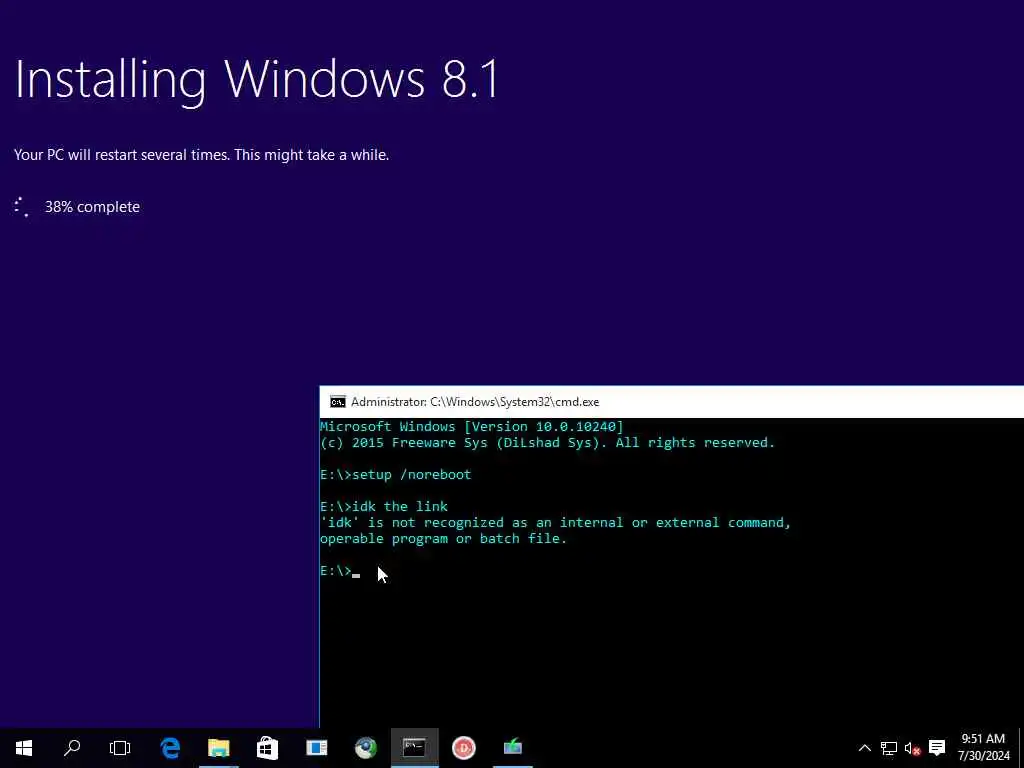The width and height of the screenshot is (1024, 768).
Task: Click the 'Installing Windows 8.1' heading
Action: (257, 80)
